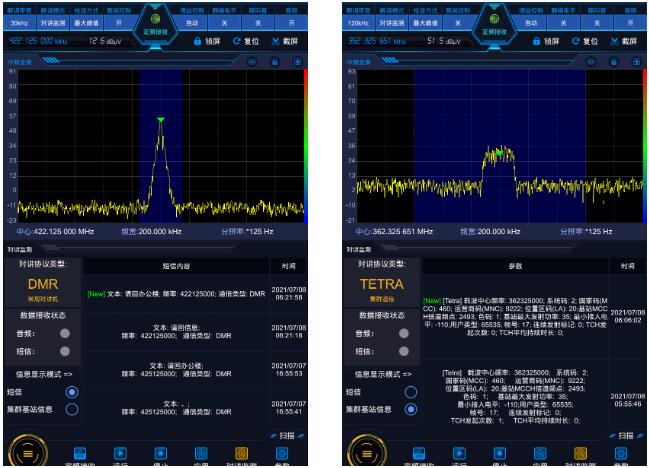The width and height of the screenshot is (649, 468).
Task: Take a screenshot (截屏) on the TETRA screen
Action: [x=614, y=44]
